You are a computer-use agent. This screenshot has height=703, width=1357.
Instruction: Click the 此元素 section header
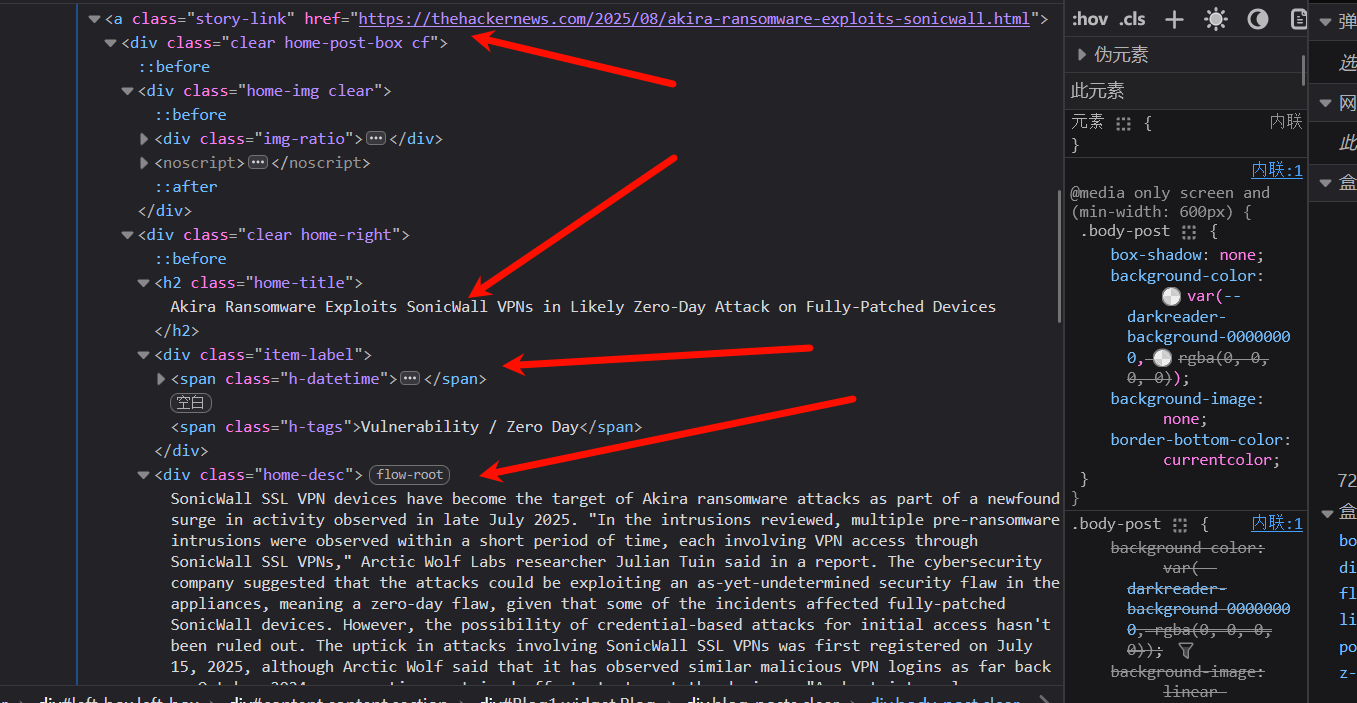click(x=1097, y=91)
